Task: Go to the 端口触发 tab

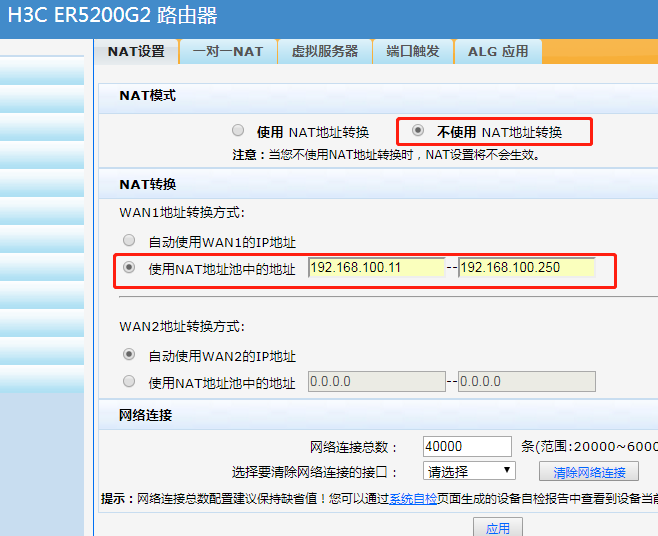Action: tap(413, 52)
